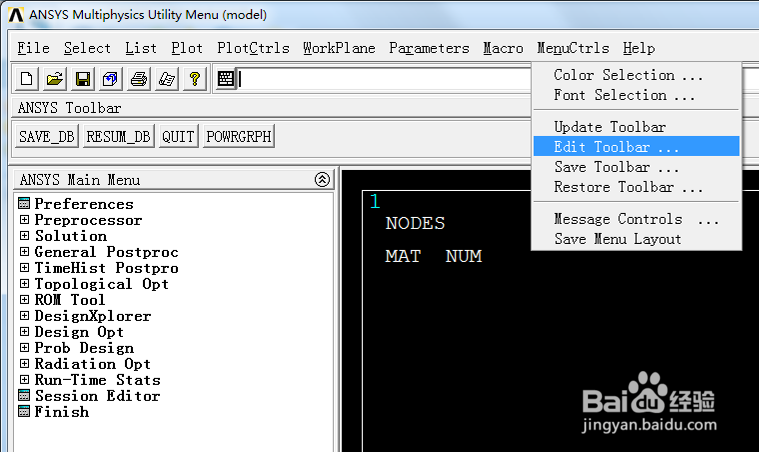
Task: Expand the Prob Design node
Action: pyautogui.click(x=24, y=347)
